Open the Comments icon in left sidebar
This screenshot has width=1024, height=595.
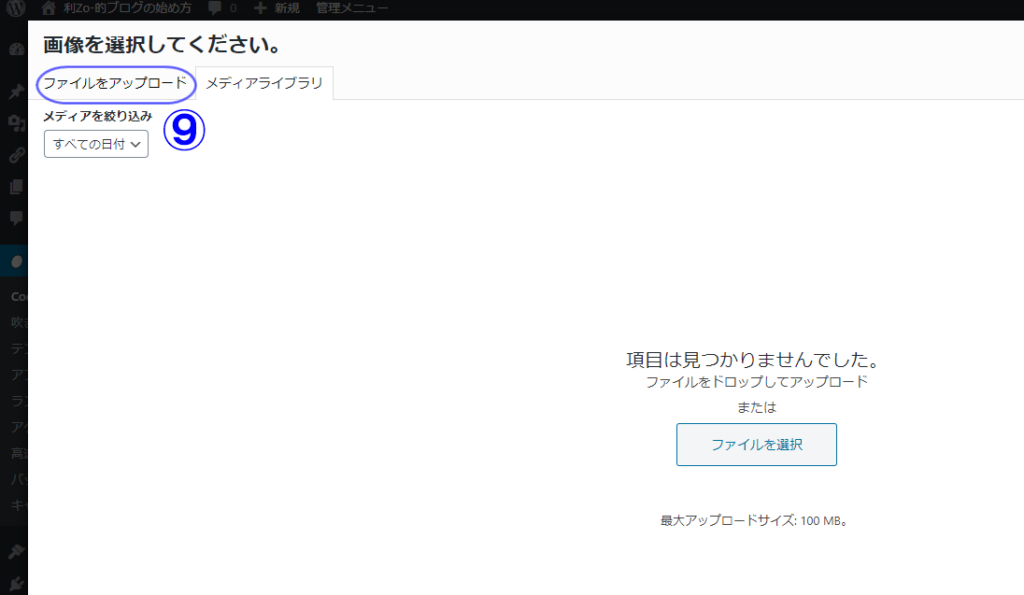16,218
